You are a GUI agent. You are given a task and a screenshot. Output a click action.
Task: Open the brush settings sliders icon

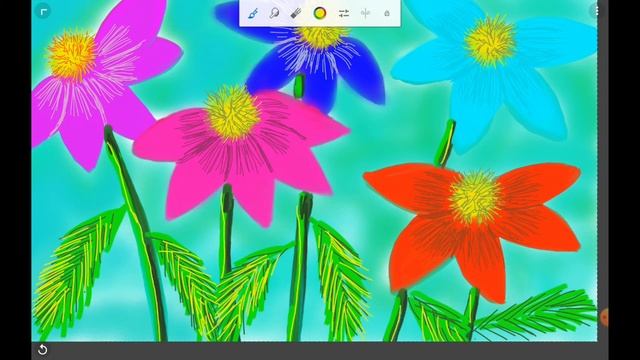(344, 13)
